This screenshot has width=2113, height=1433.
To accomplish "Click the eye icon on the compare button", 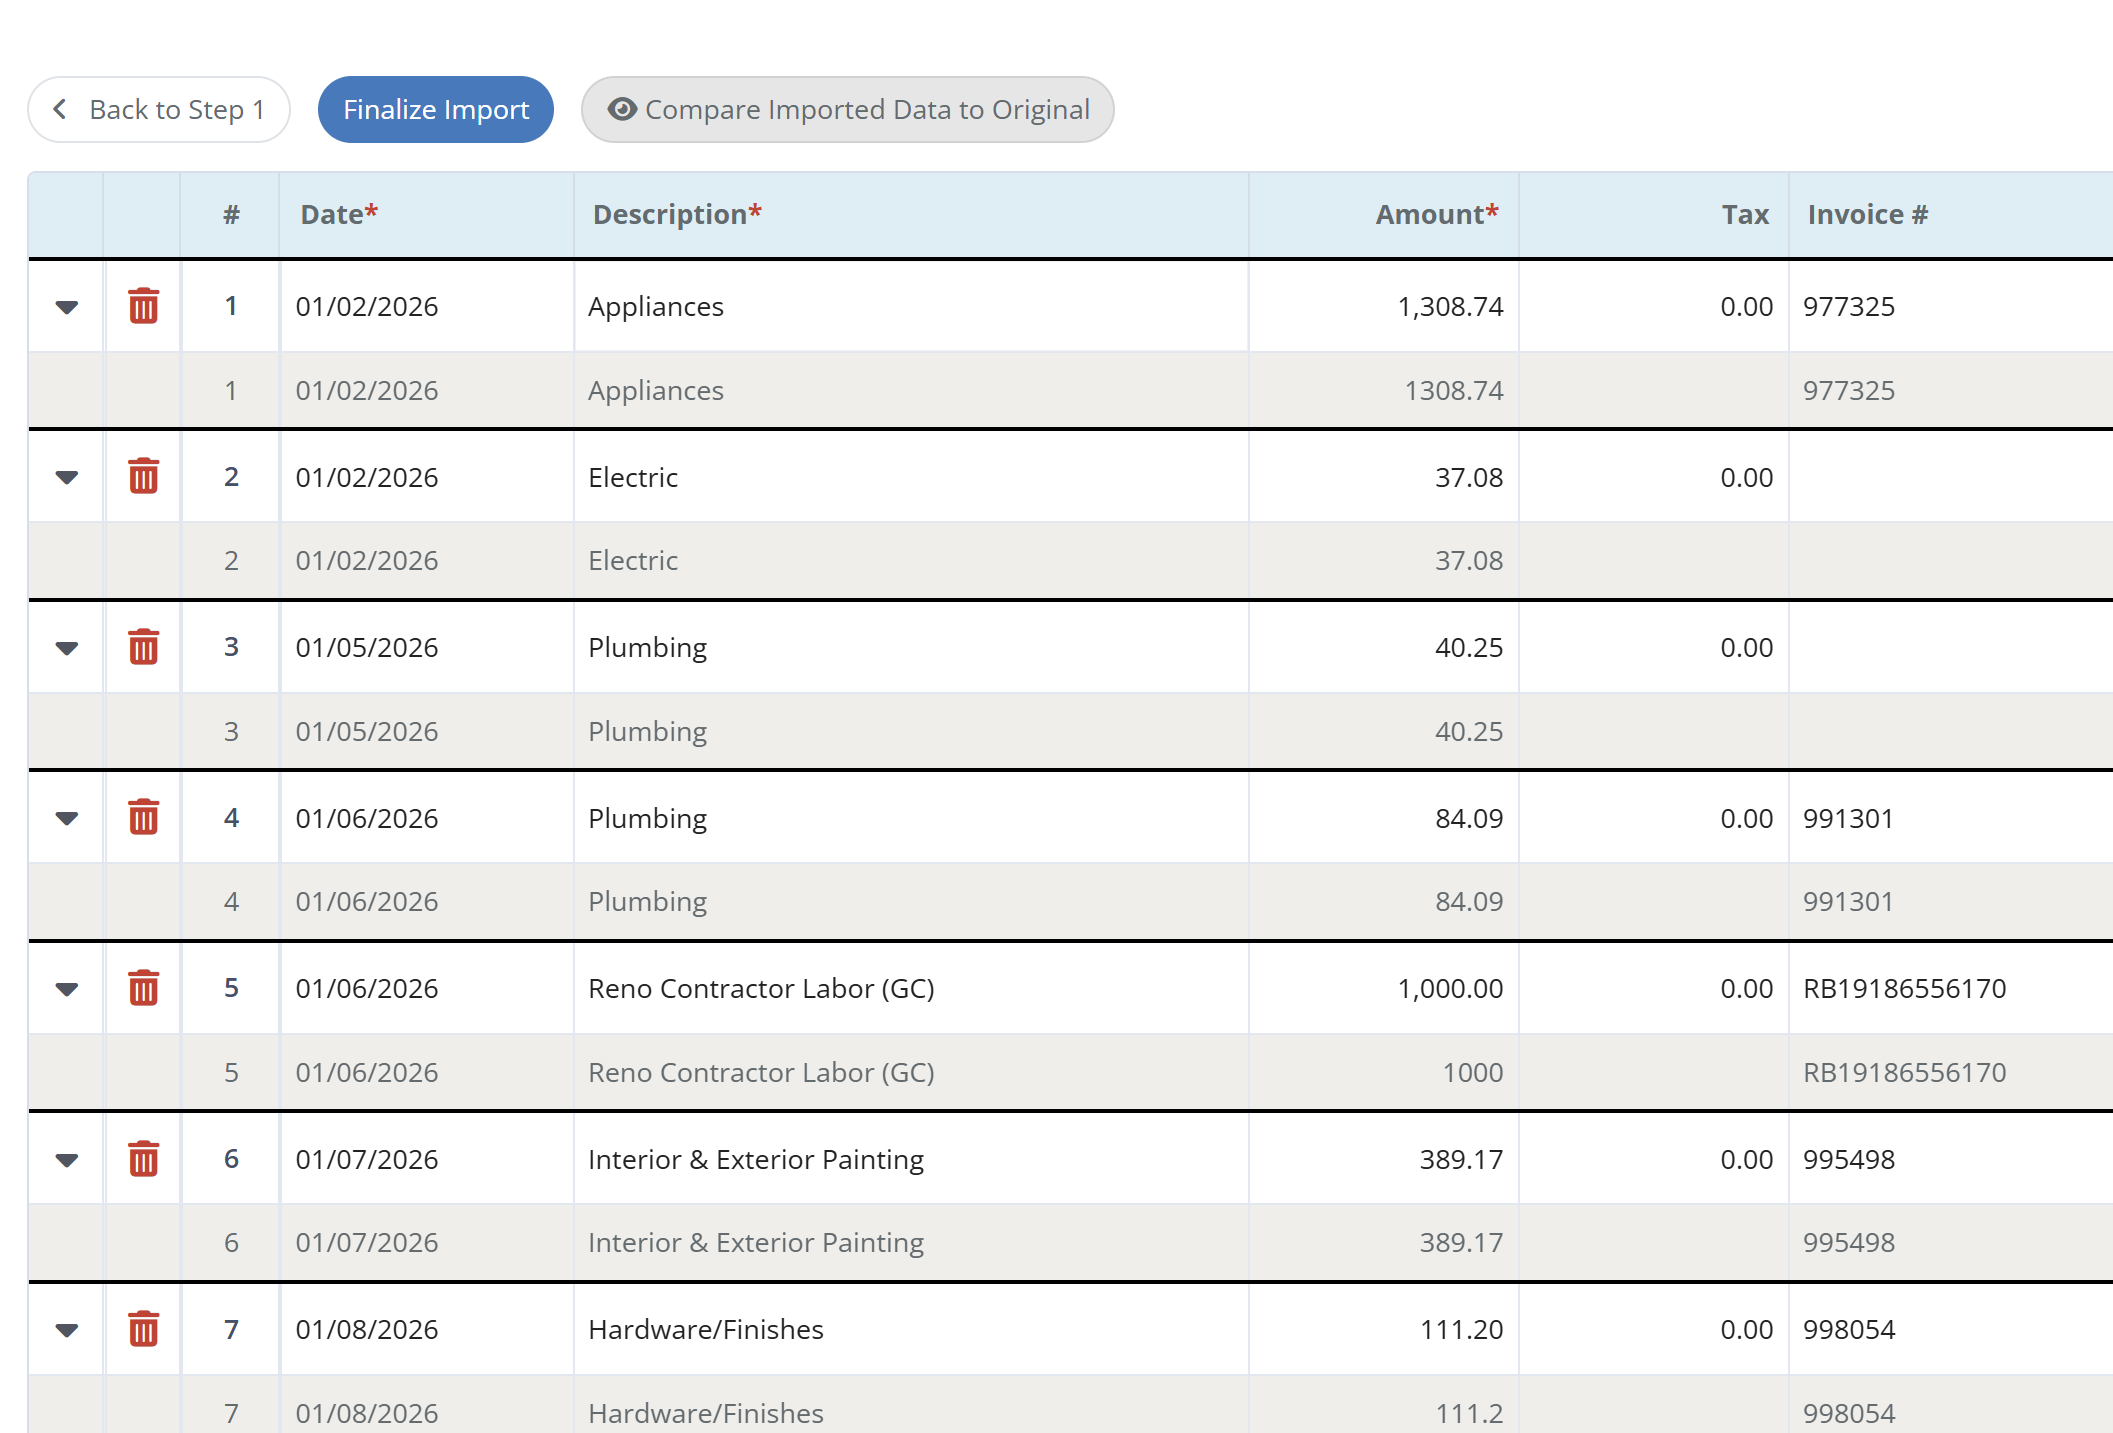I will tap(622, 110).
